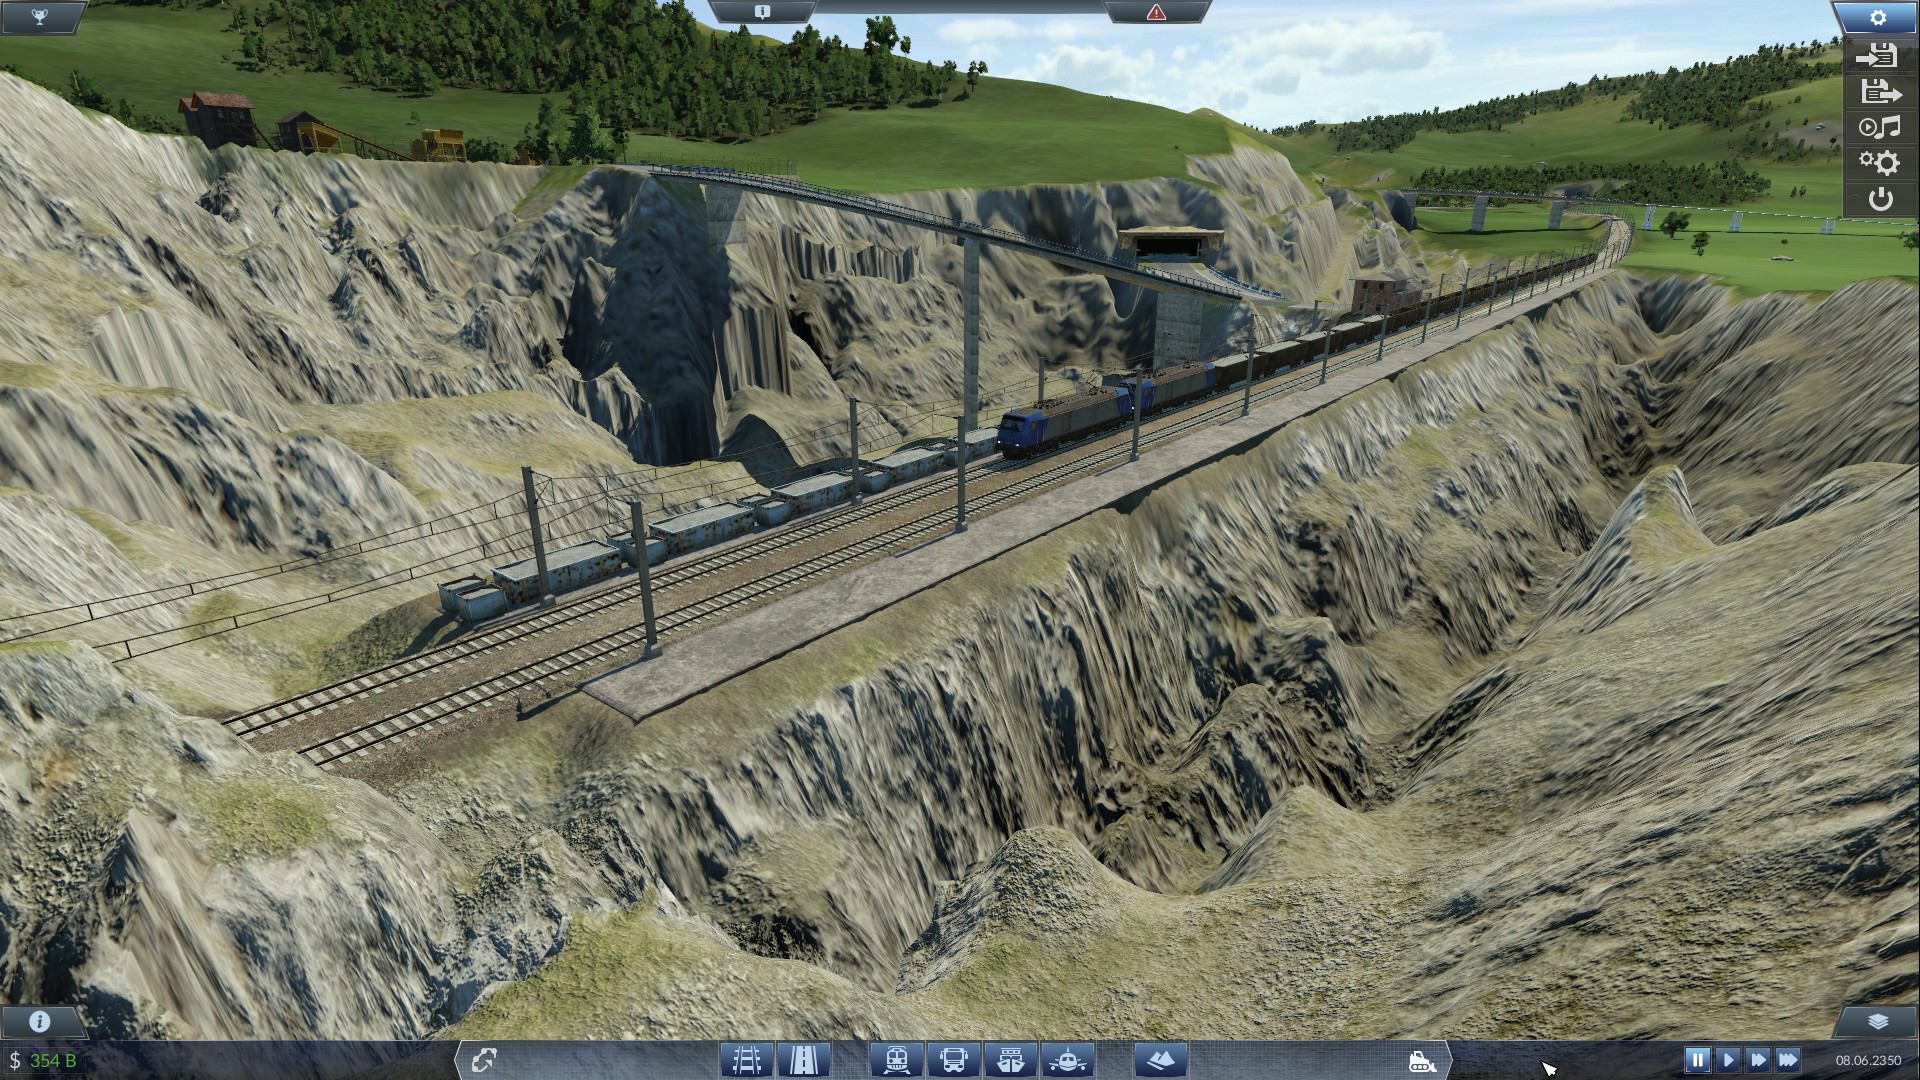
Task: Open the train vehicle menu
Action: [896, 1059]
